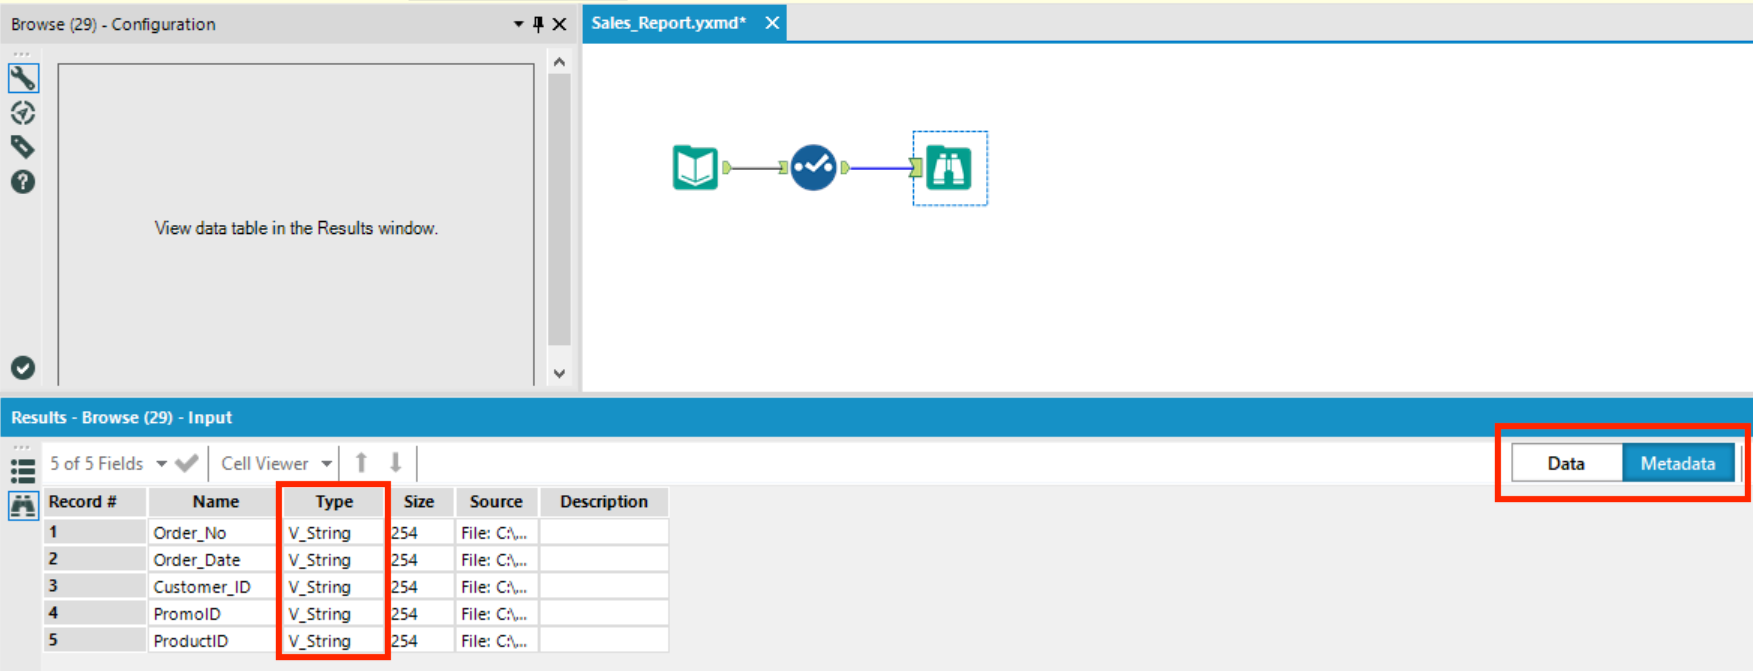Select the Select tool node on canvas
This screenshot has height=671, width=1753.
tap(813, 167)
